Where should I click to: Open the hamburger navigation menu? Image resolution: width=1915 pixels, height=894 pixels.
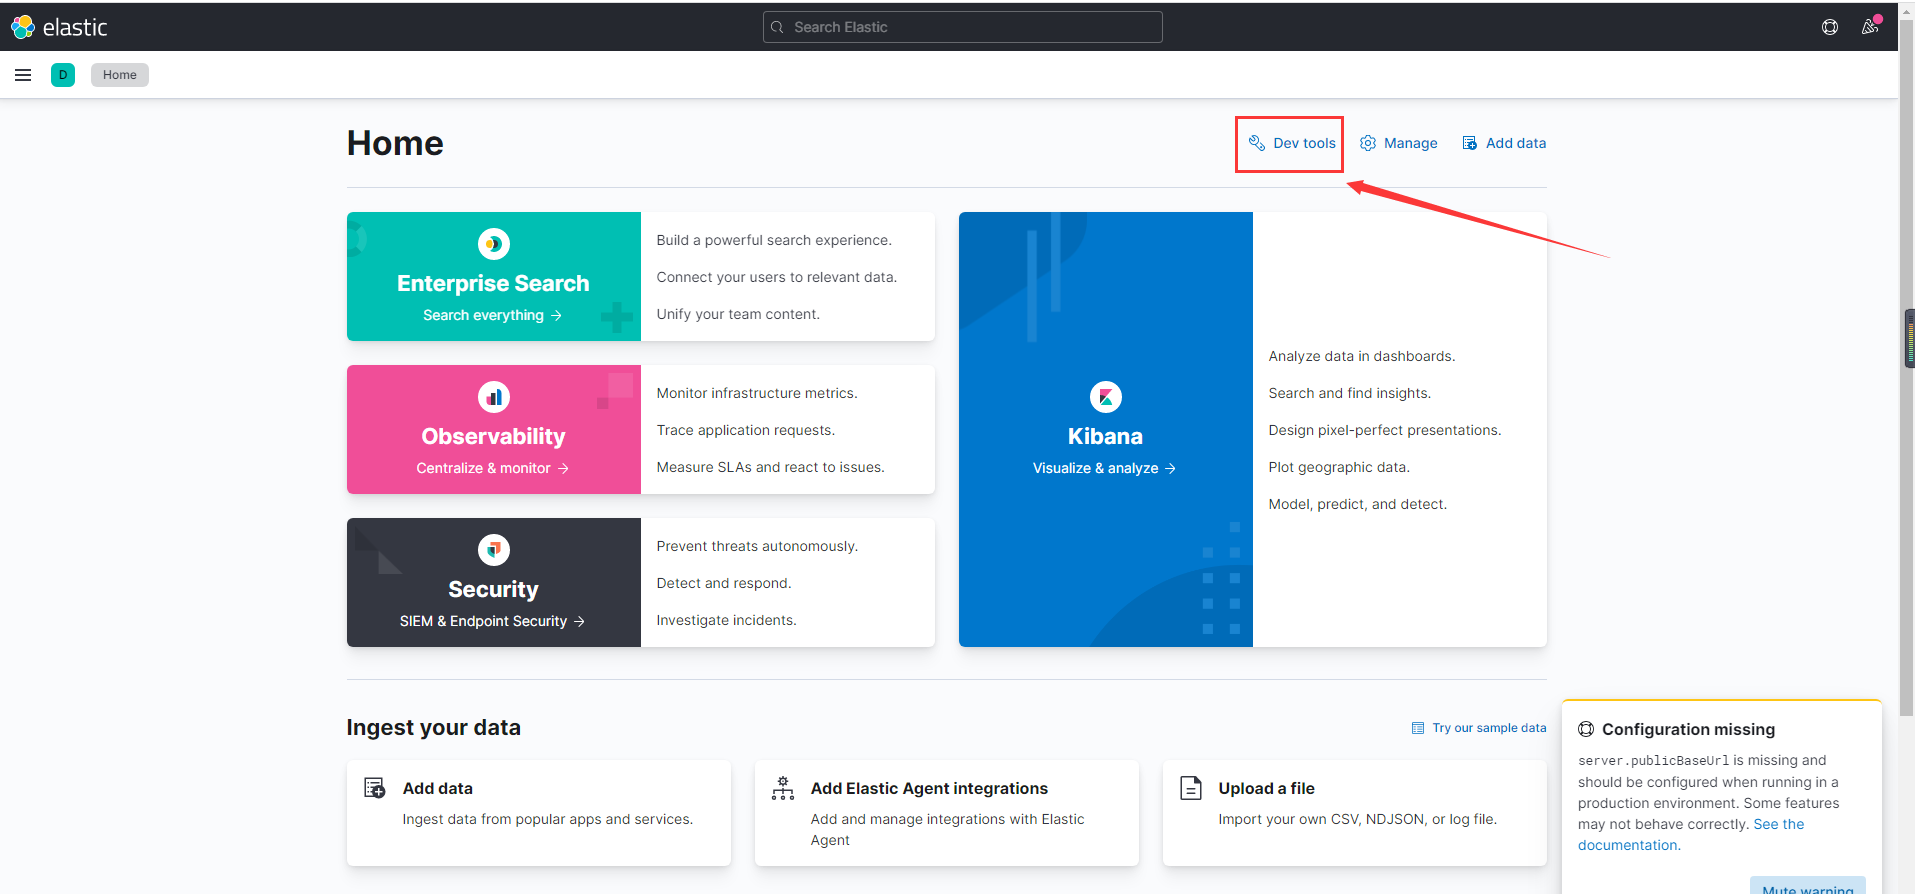[x=23, y=75]
